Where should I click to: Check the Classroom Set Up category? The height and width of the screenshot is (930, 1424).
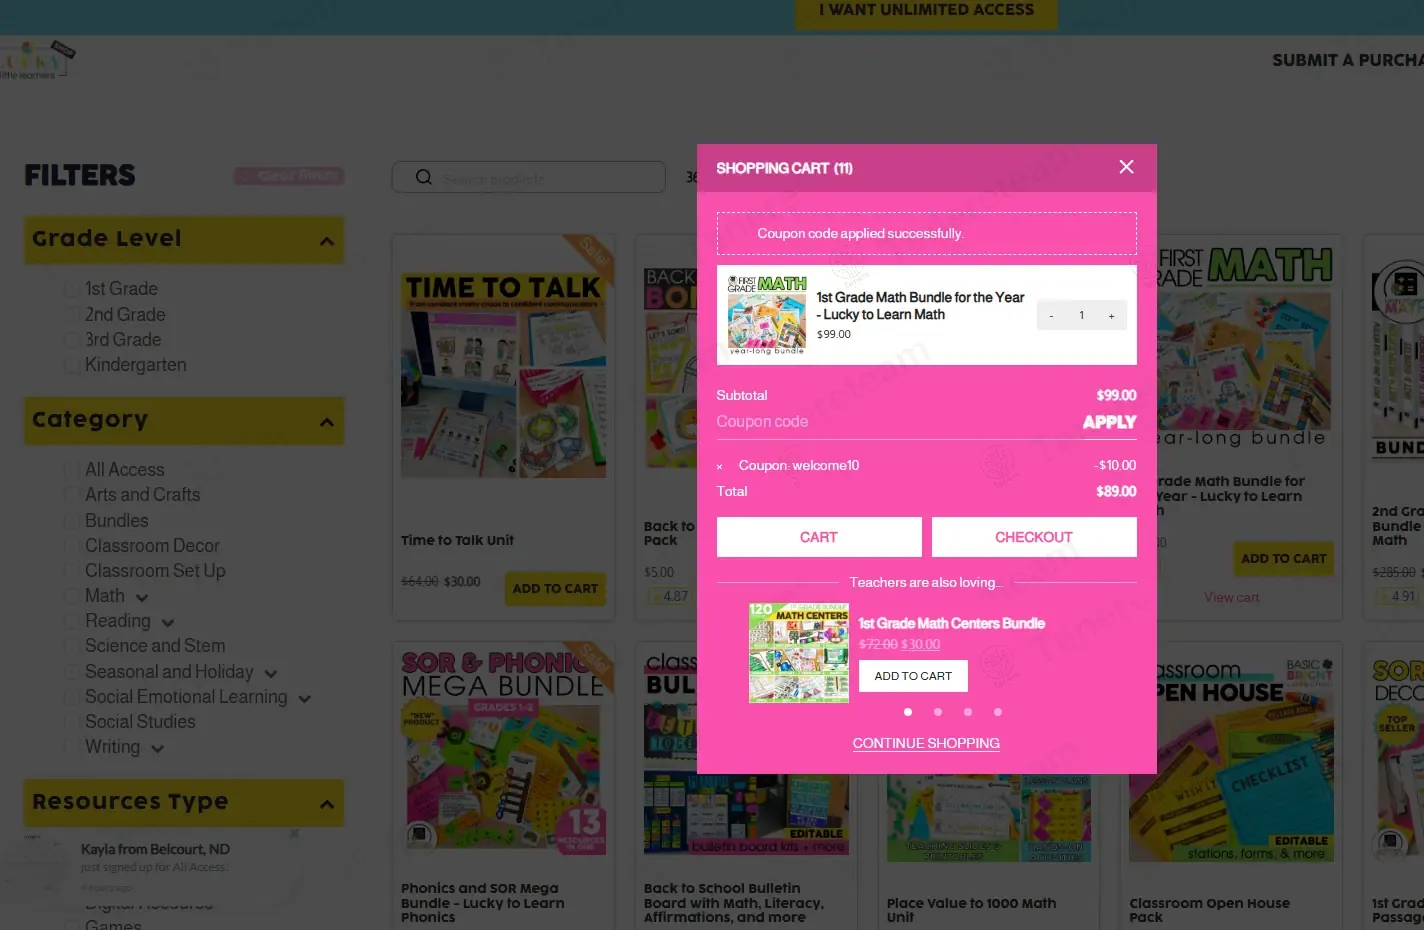pyautogui.click(x=72, y=571)
